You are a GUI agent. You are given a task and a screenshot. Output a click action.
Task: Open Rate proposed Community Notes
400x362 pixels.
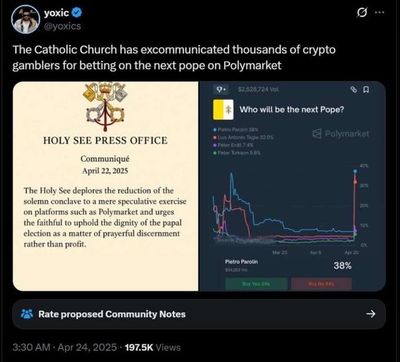click(x=199, y=314)
